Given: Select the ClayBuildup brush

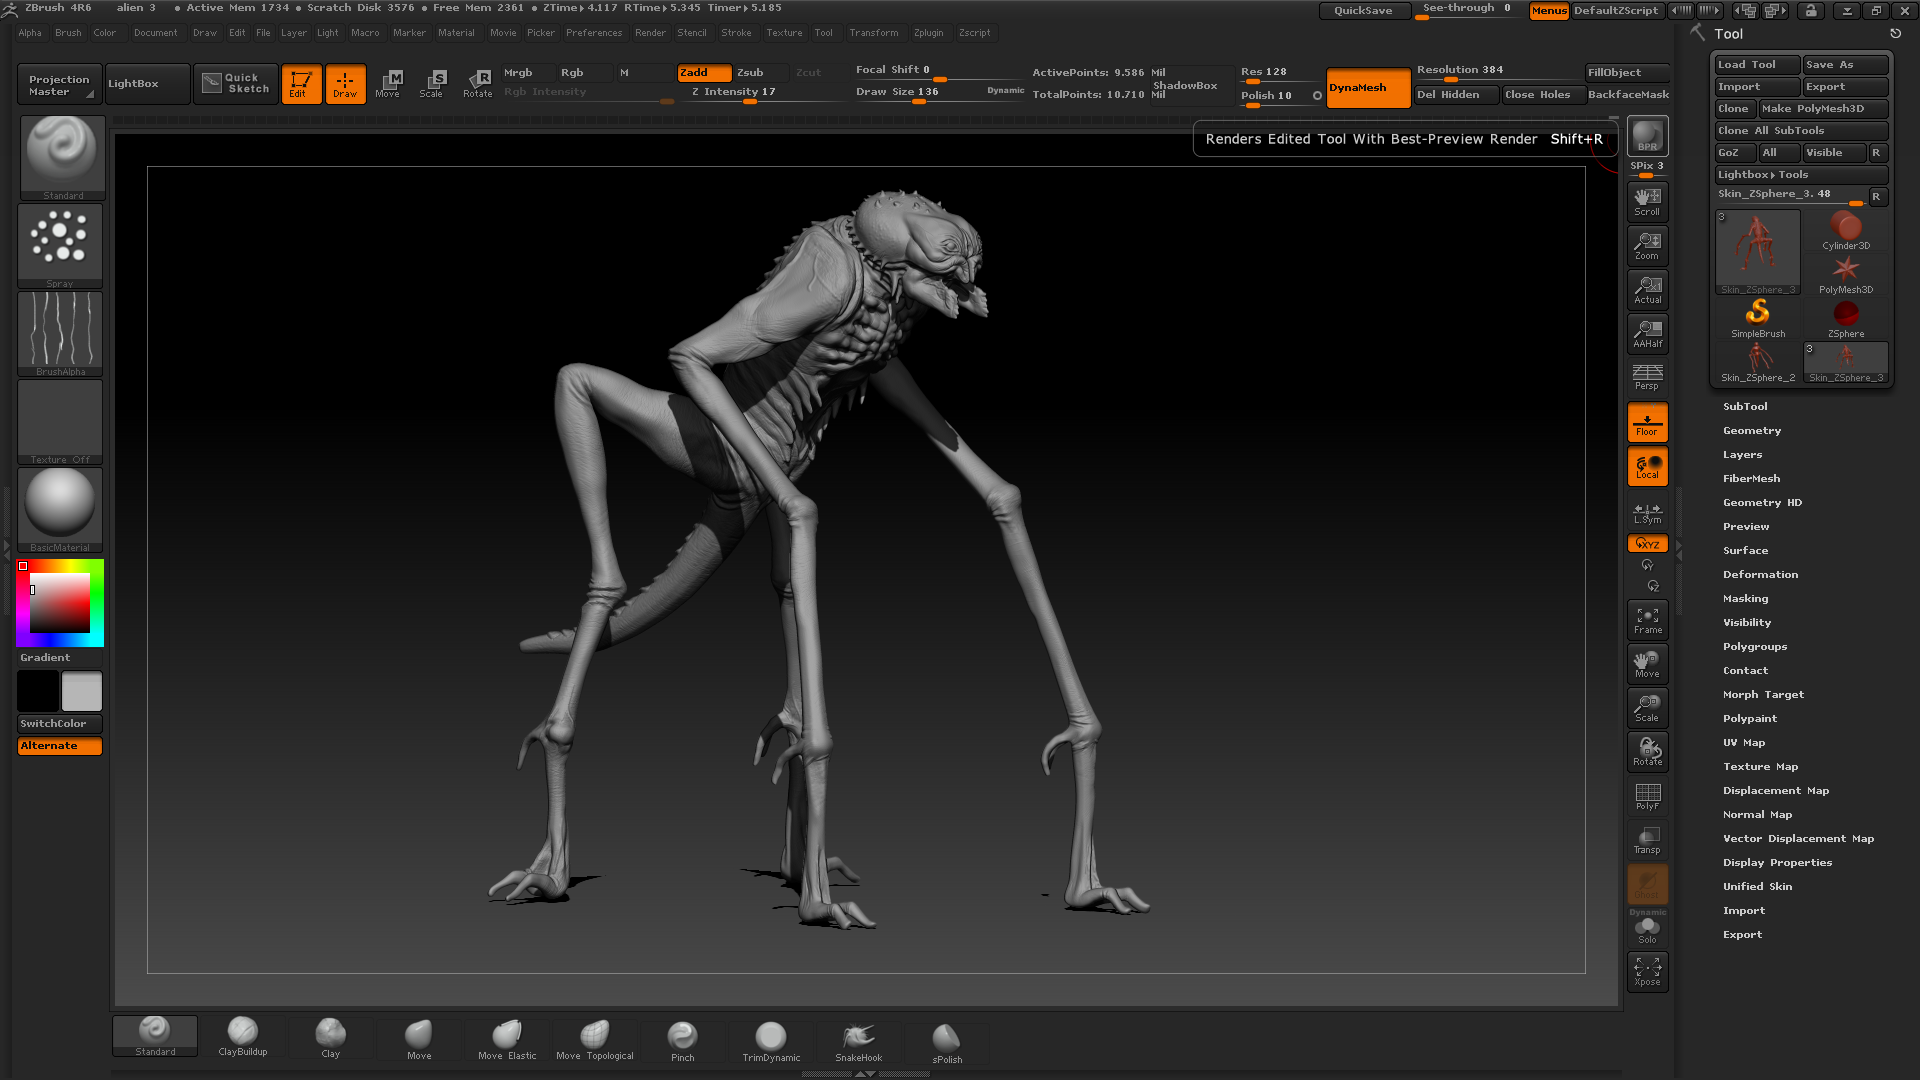Looking at the screenshot, I should click(x=243, y=1037).
